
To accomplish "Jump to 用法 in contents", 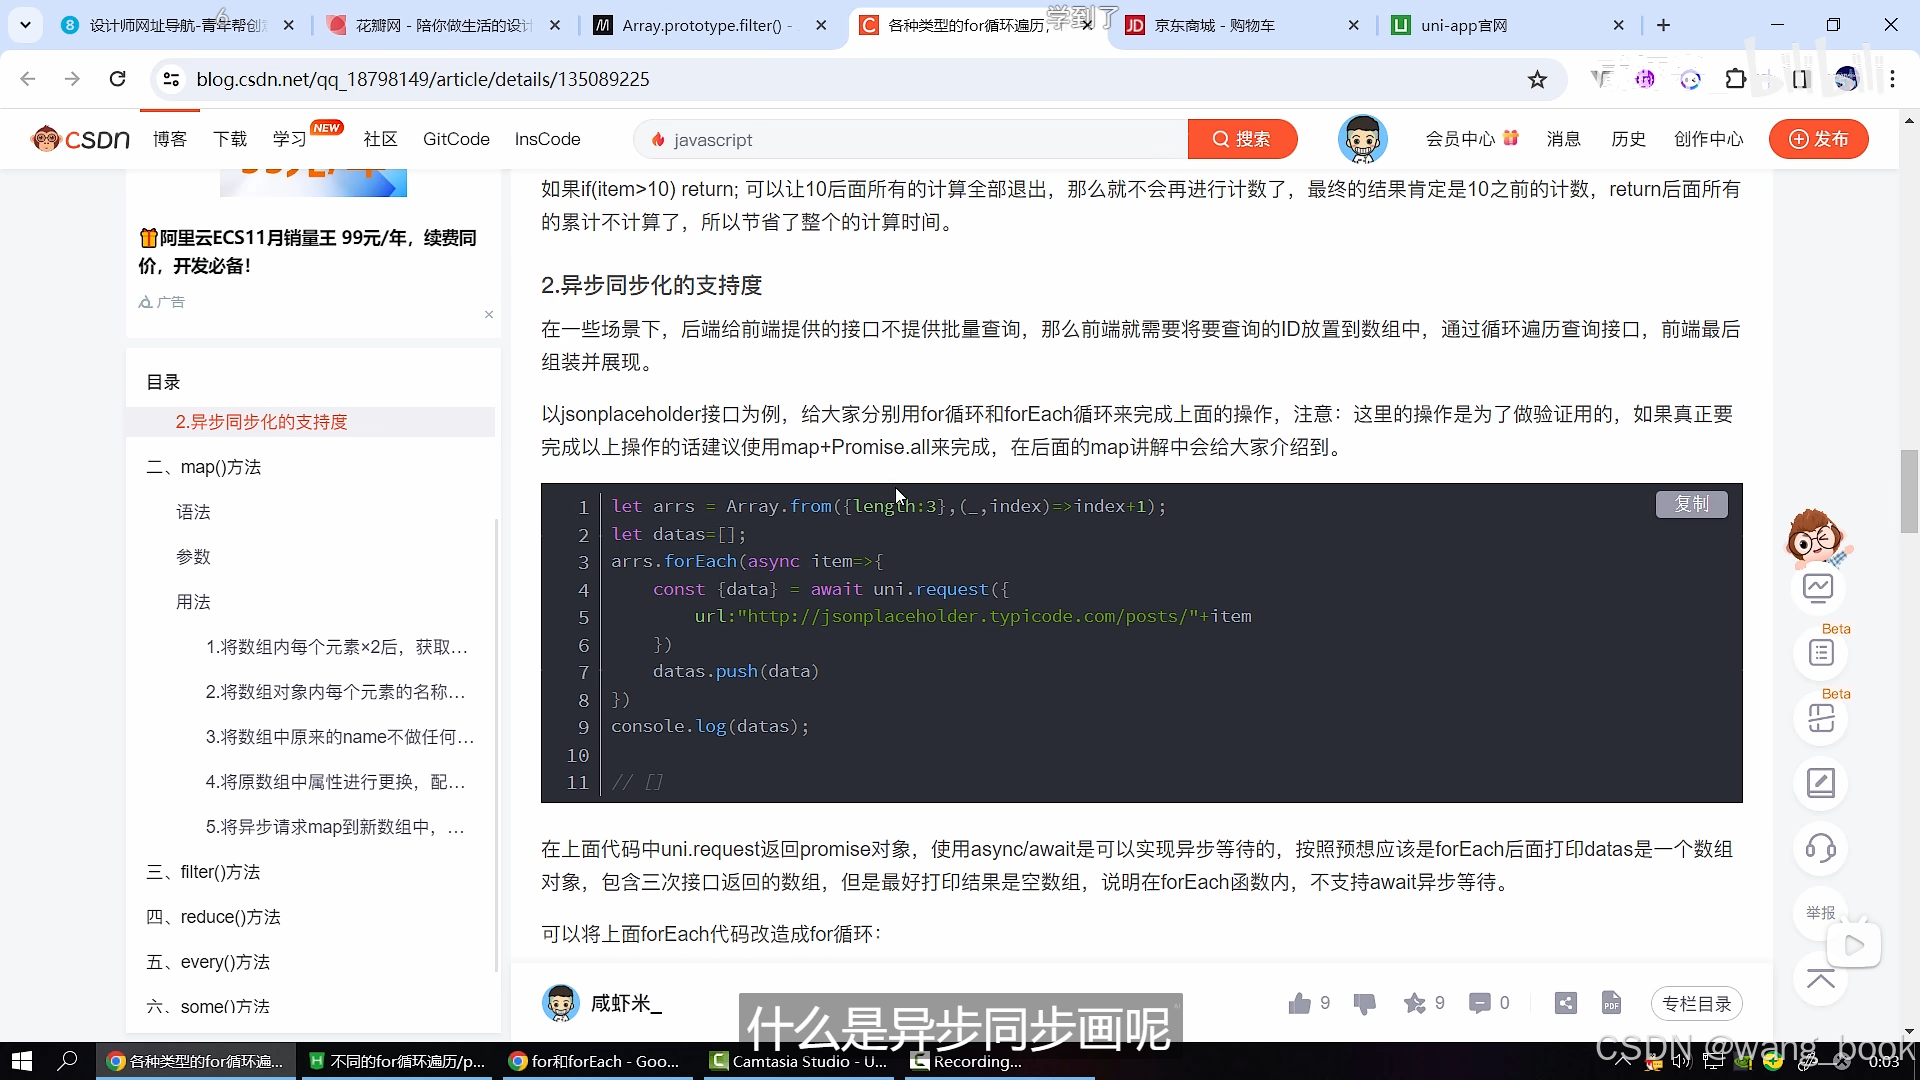I will click(193, 602).
